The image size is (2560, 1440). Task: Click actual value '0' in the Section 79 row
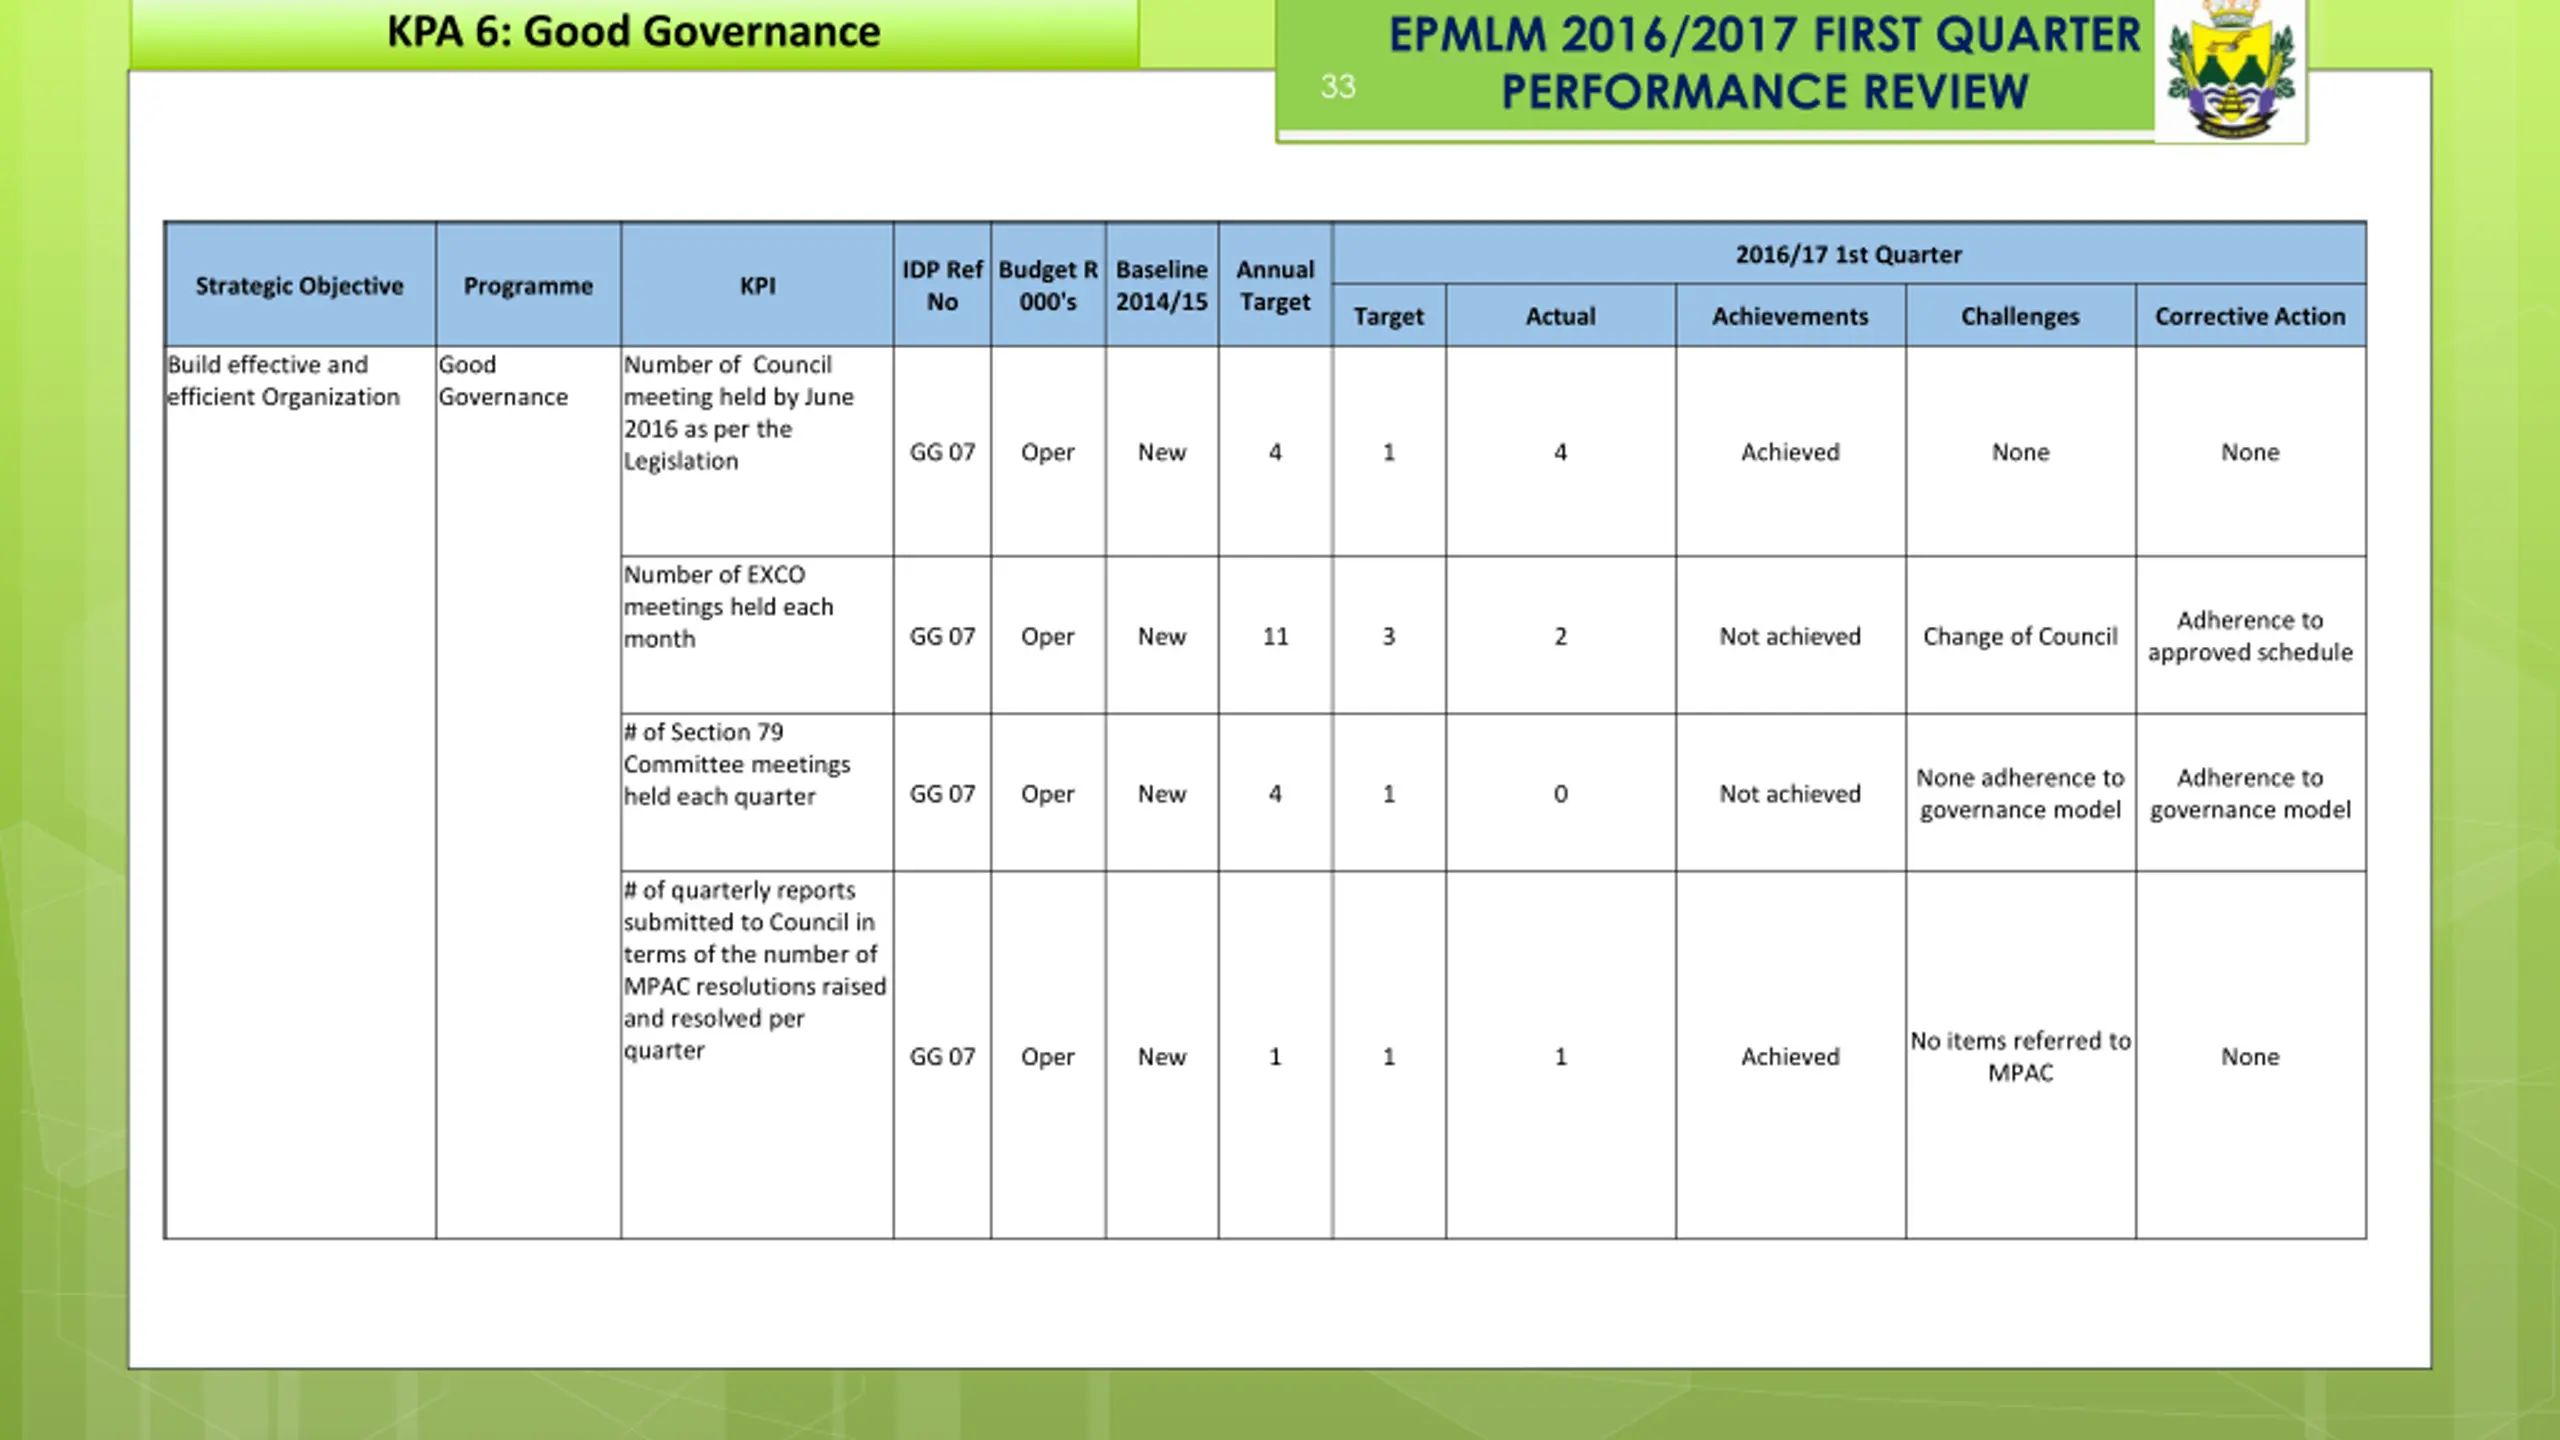(x=1560, y=794)
